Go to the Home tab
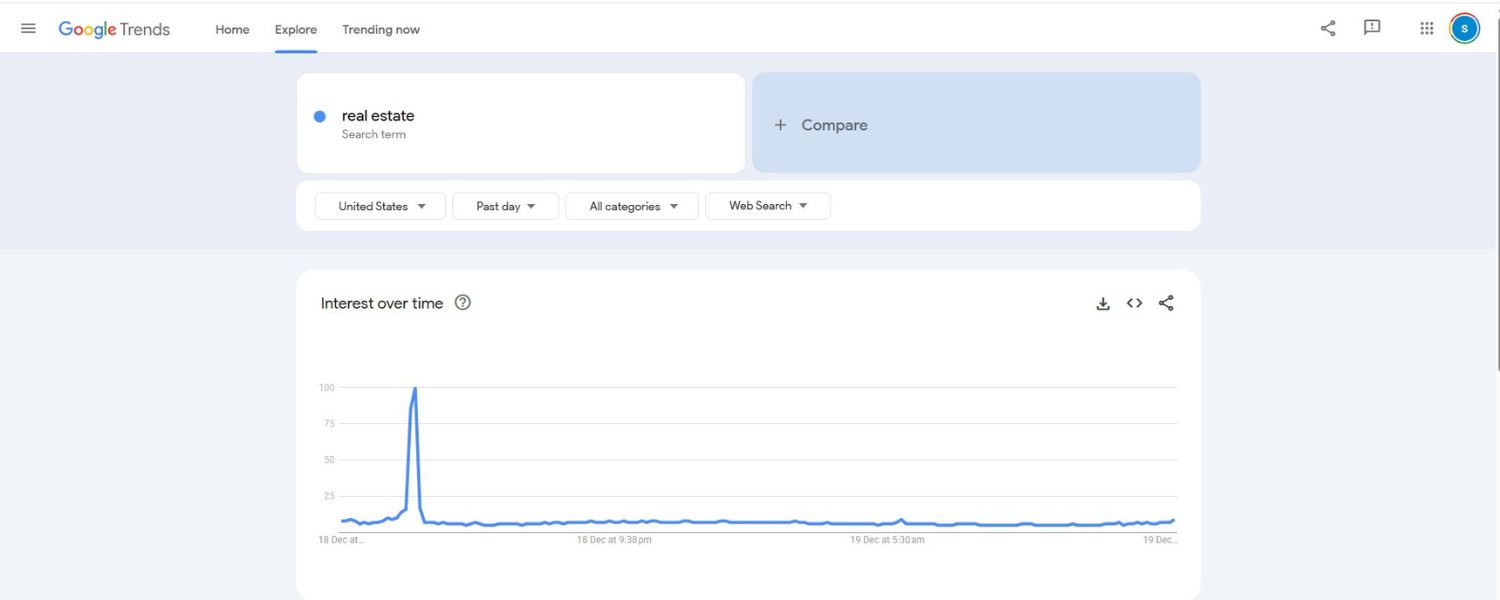This screenshot has height=600, width=1500. (x=232, y=30)
